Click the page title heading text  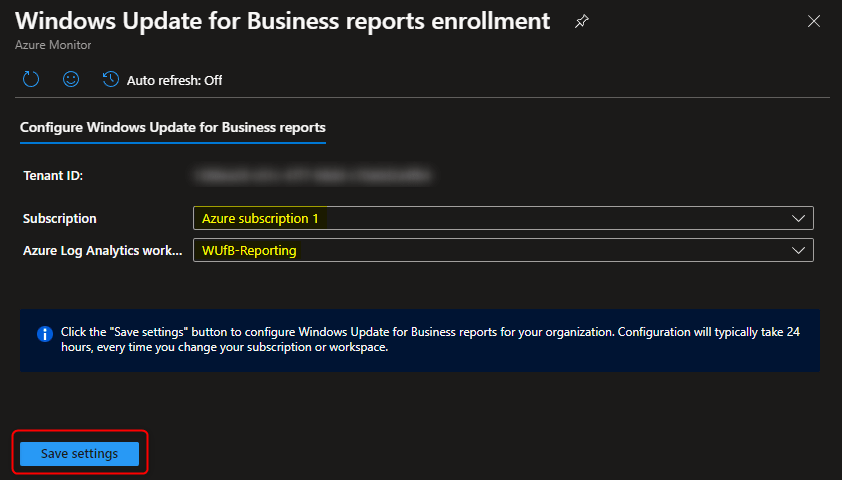[282, 21]
